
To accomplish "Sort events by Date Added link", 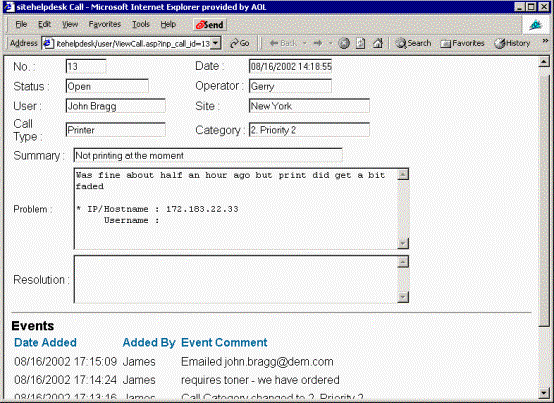I will [x=45, y=342].
